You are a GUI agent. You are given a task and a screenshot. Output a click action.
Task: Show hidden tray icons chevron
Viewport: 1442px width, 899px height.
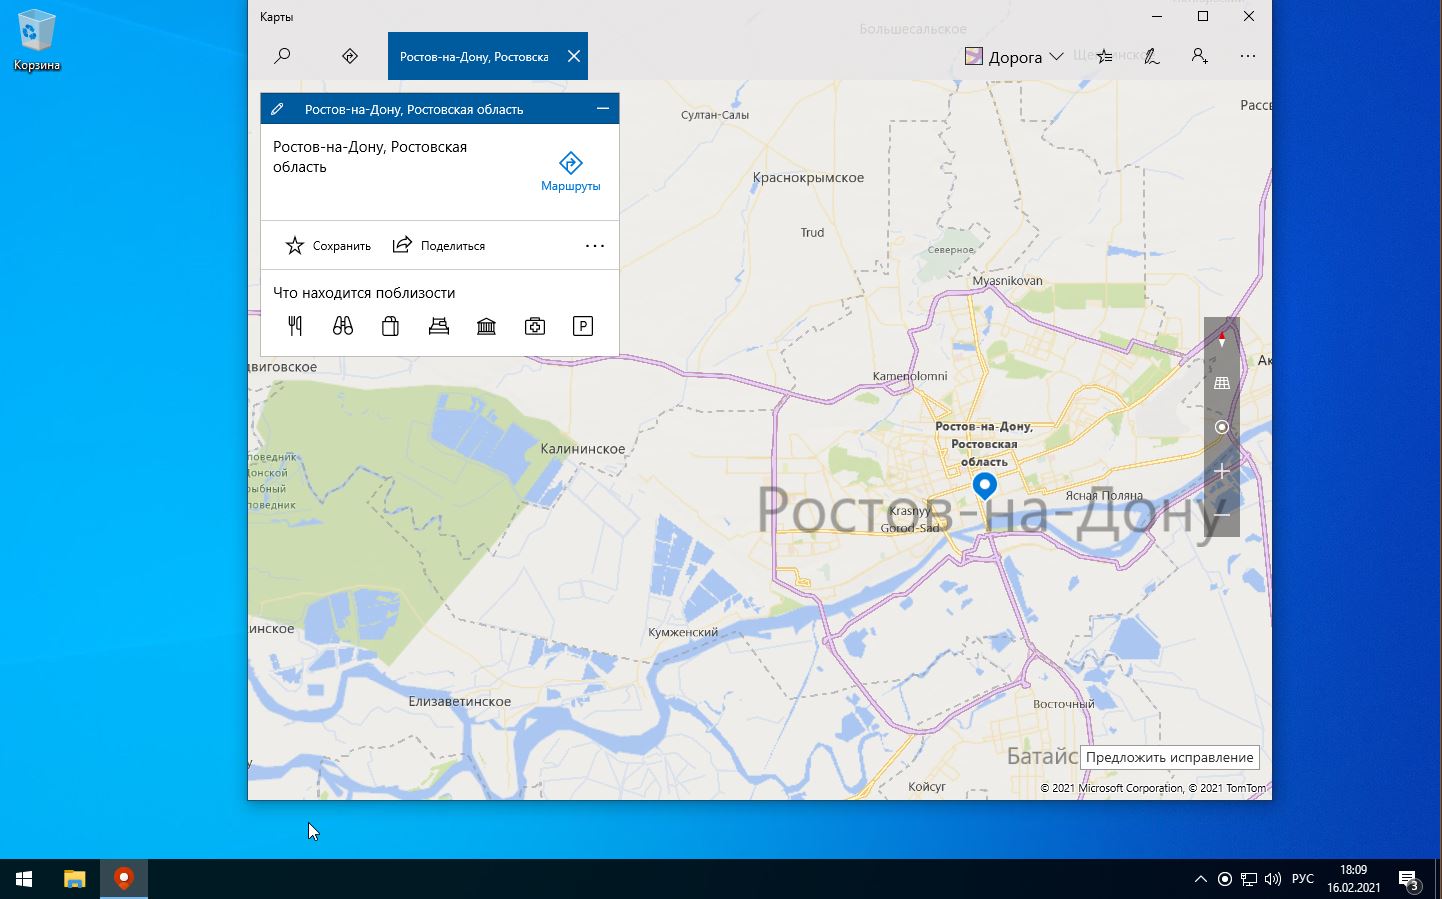(x=1201, y=879)
